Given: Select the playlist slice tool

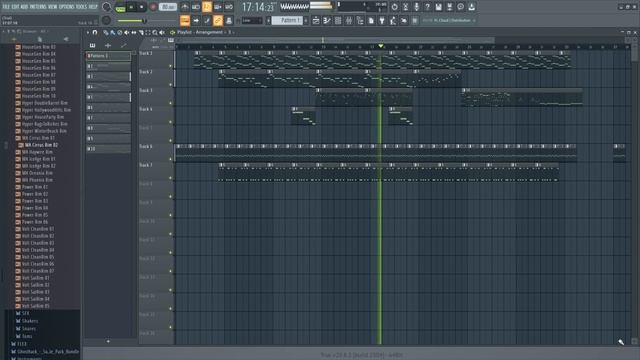Looking at the screenshot, I should point(141,32).
